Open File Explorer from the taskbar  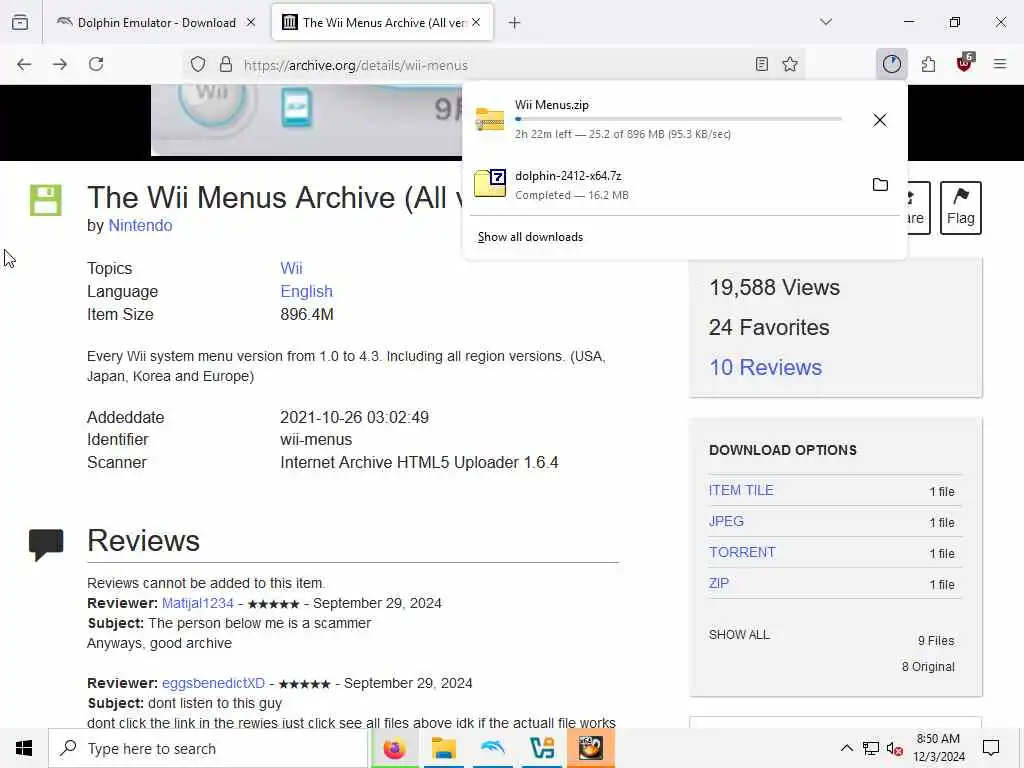tap(443, 748)
